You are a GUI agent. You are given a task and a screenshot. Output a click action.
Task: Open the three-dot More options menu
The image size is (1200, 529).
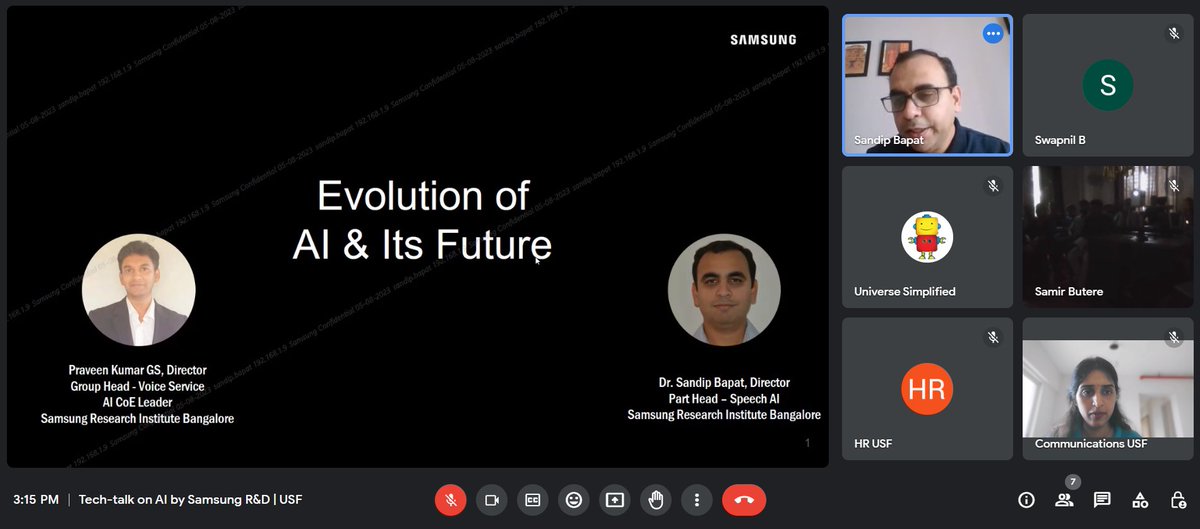pos(697,499)
